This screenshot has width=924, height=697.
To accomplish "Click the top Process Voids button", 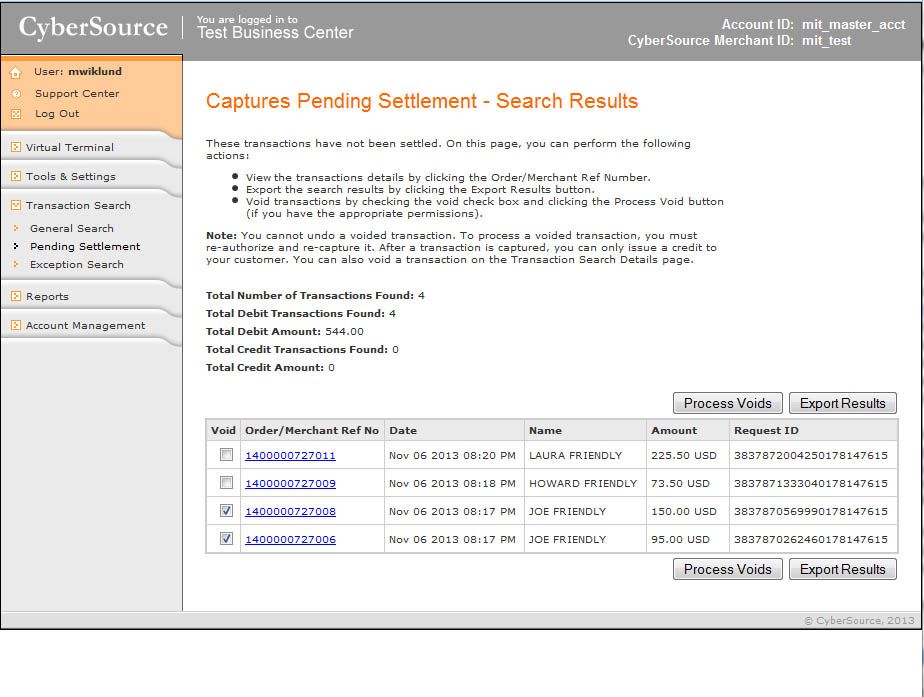I will point(727,403).
